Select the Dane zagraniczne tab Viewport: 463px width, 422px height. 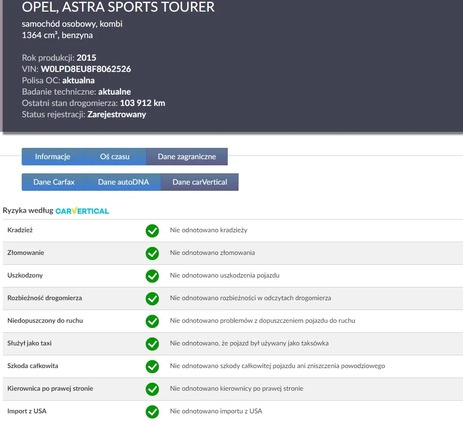coord(187,157)
